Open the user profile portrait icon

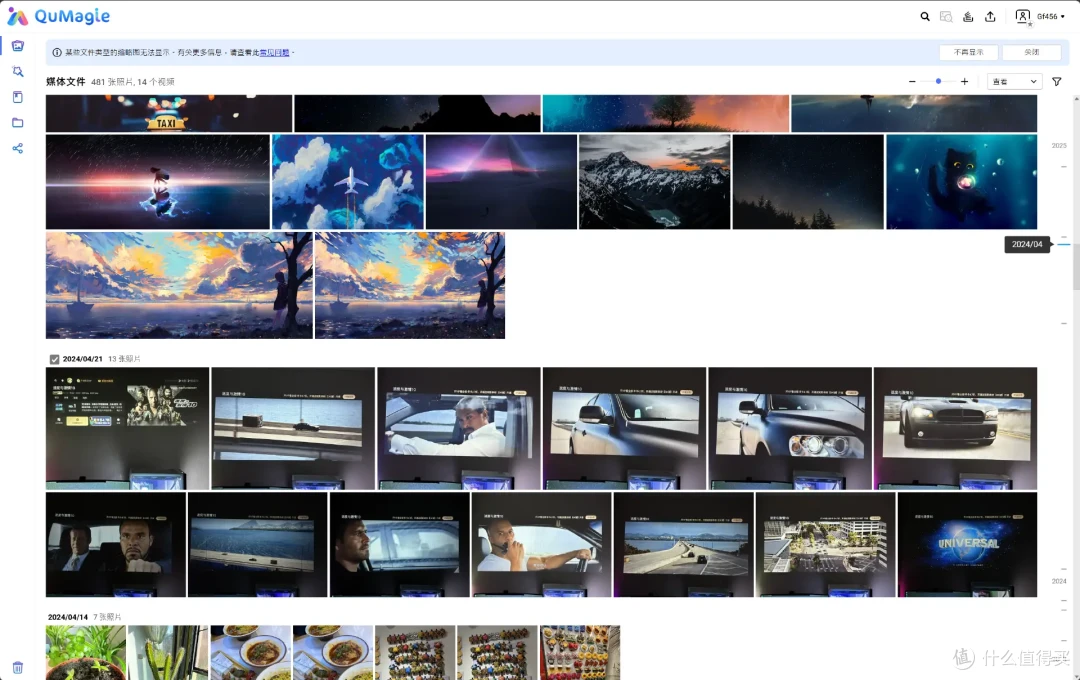pos(1023,17)
